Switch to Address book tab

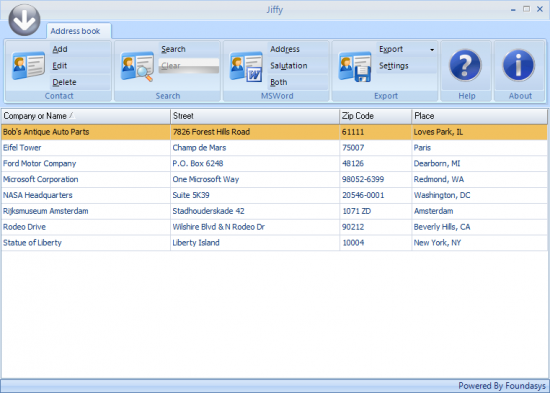79,31
